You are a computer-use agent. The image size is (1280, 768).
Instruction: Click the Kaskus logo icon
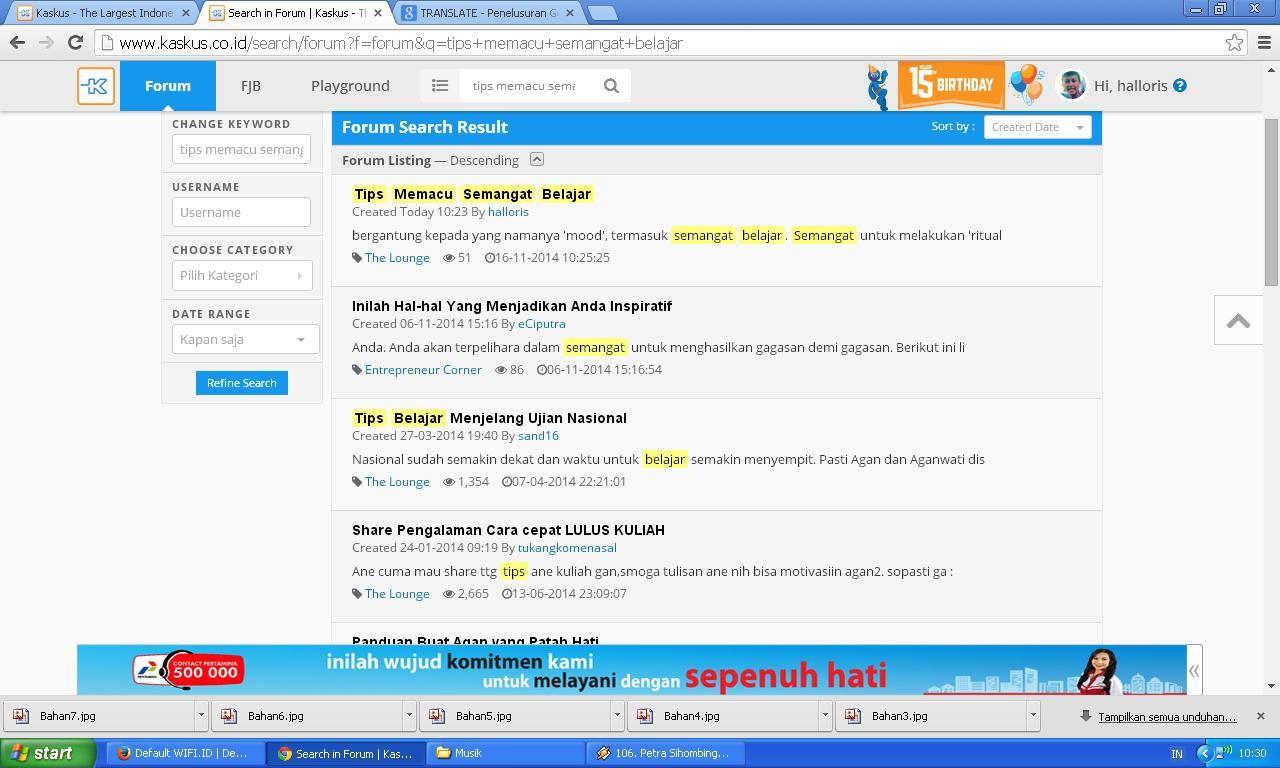[96, 86]
